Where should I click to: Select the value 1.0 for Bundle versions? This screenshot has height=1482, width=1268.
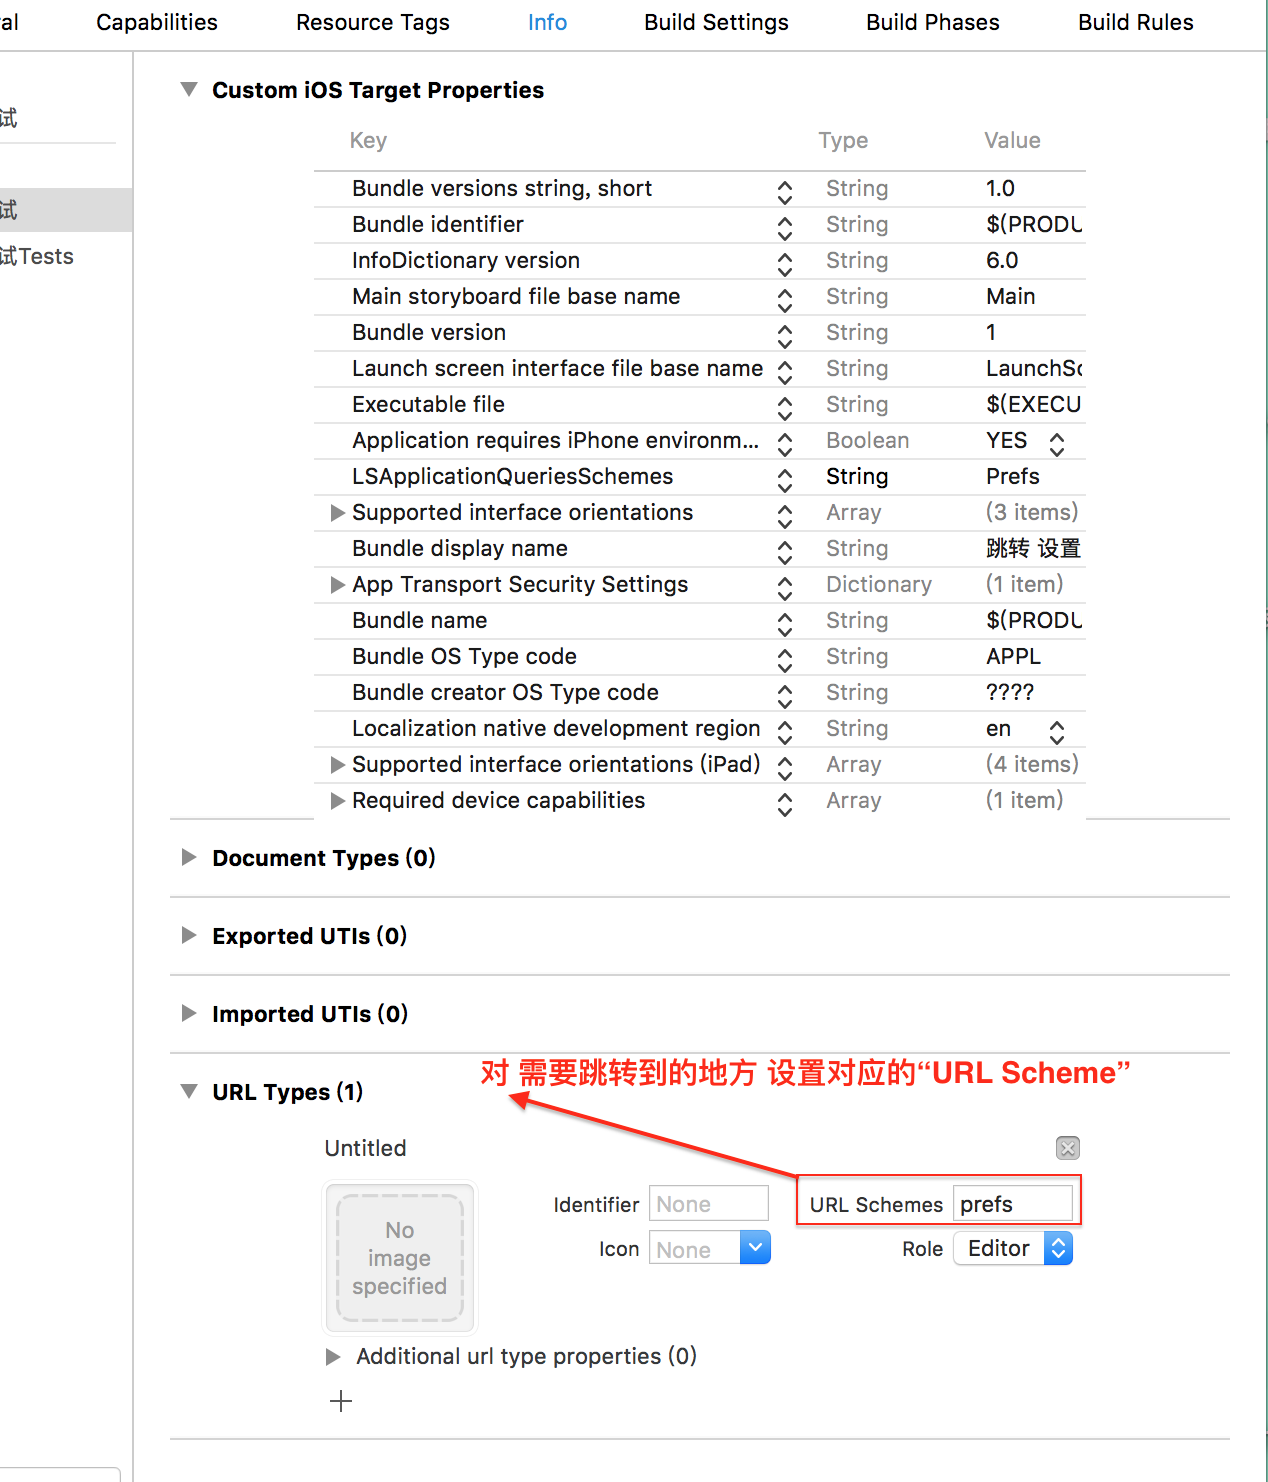click(x=1000, y=188)
